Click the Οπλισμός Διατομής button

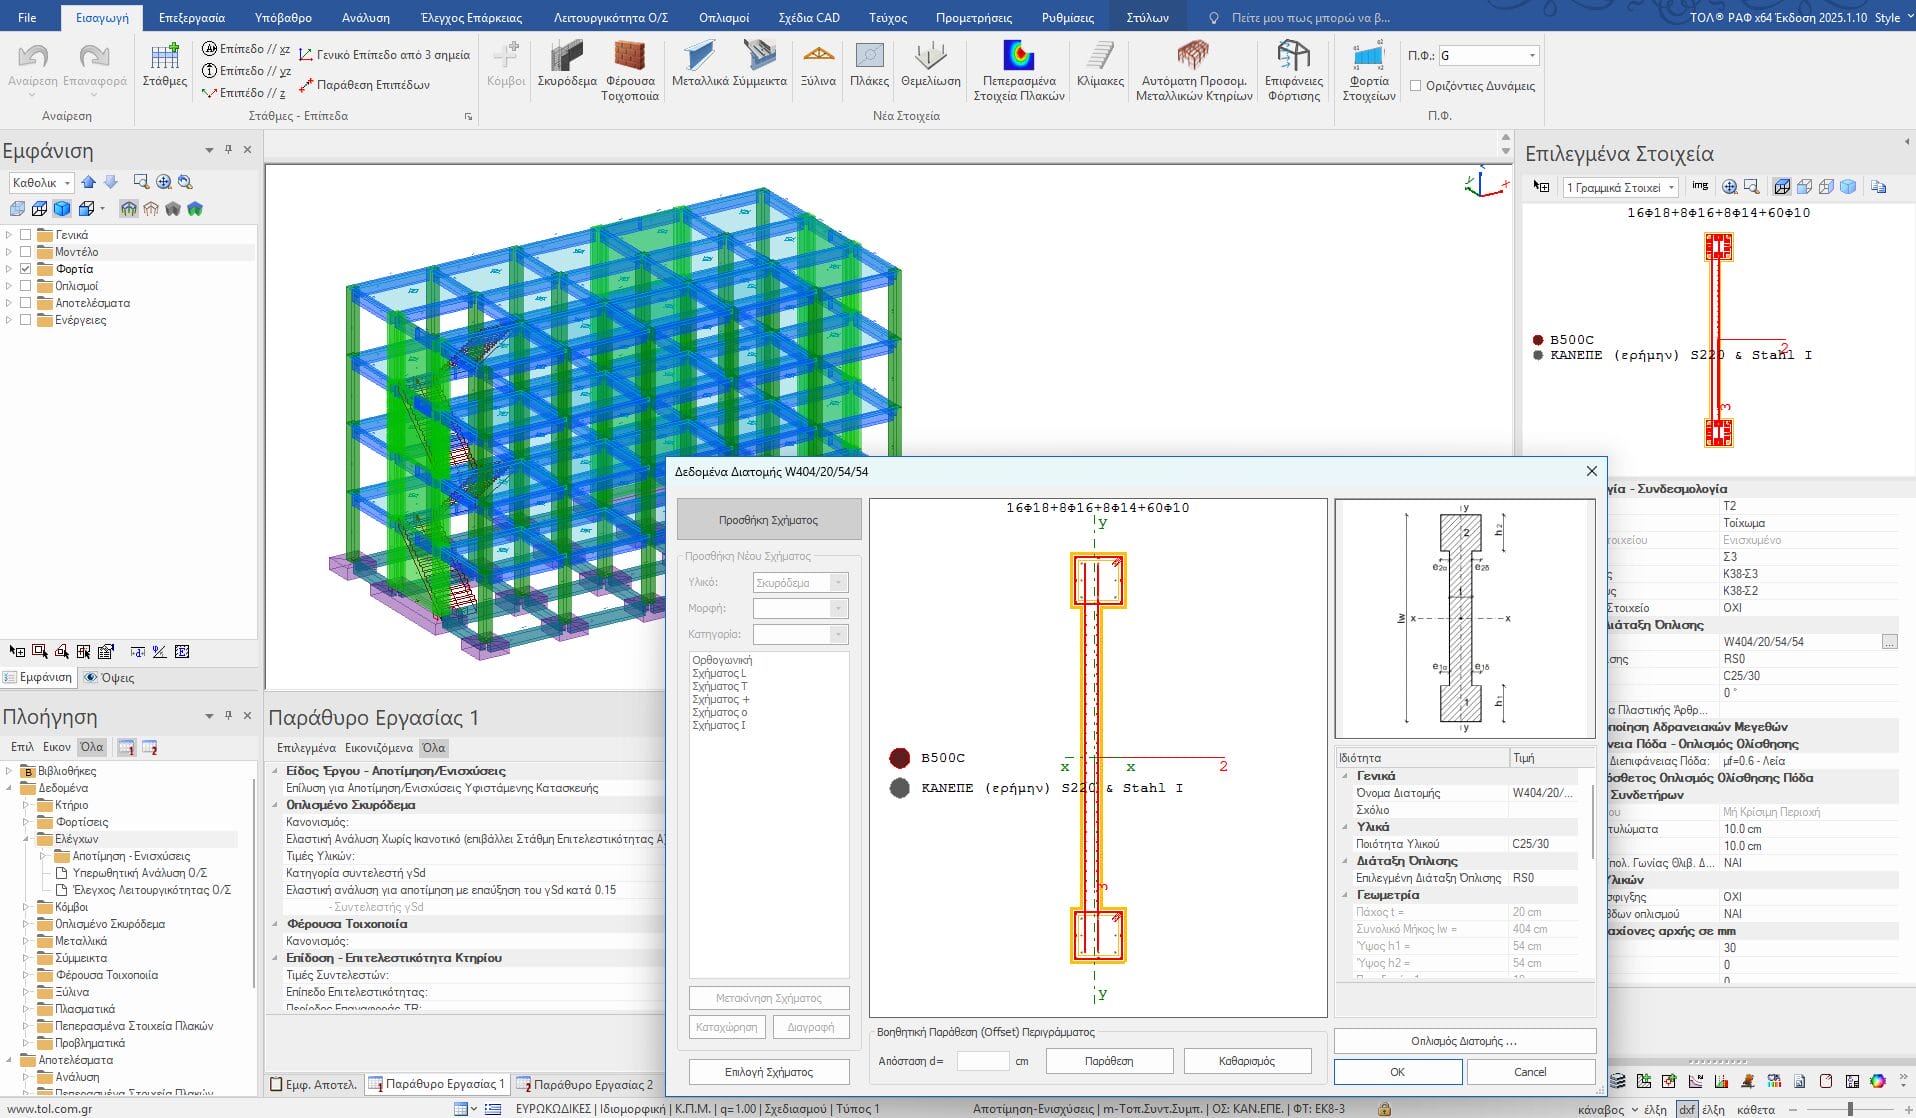tap(1464, 1041)
